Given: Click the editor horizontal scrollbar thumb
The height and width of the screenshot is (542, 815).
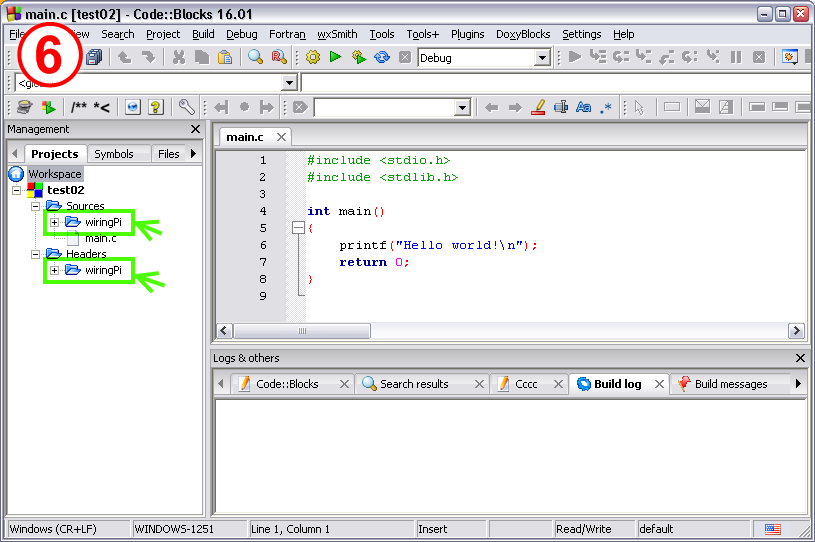Looking at the screenshot, I should (x=302, y=331).
